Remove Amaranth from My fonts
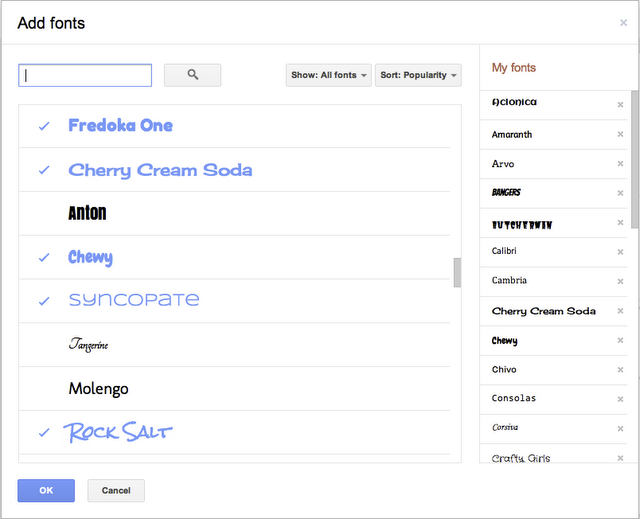Screen dimensions: 640x519 tap(620, 134)
